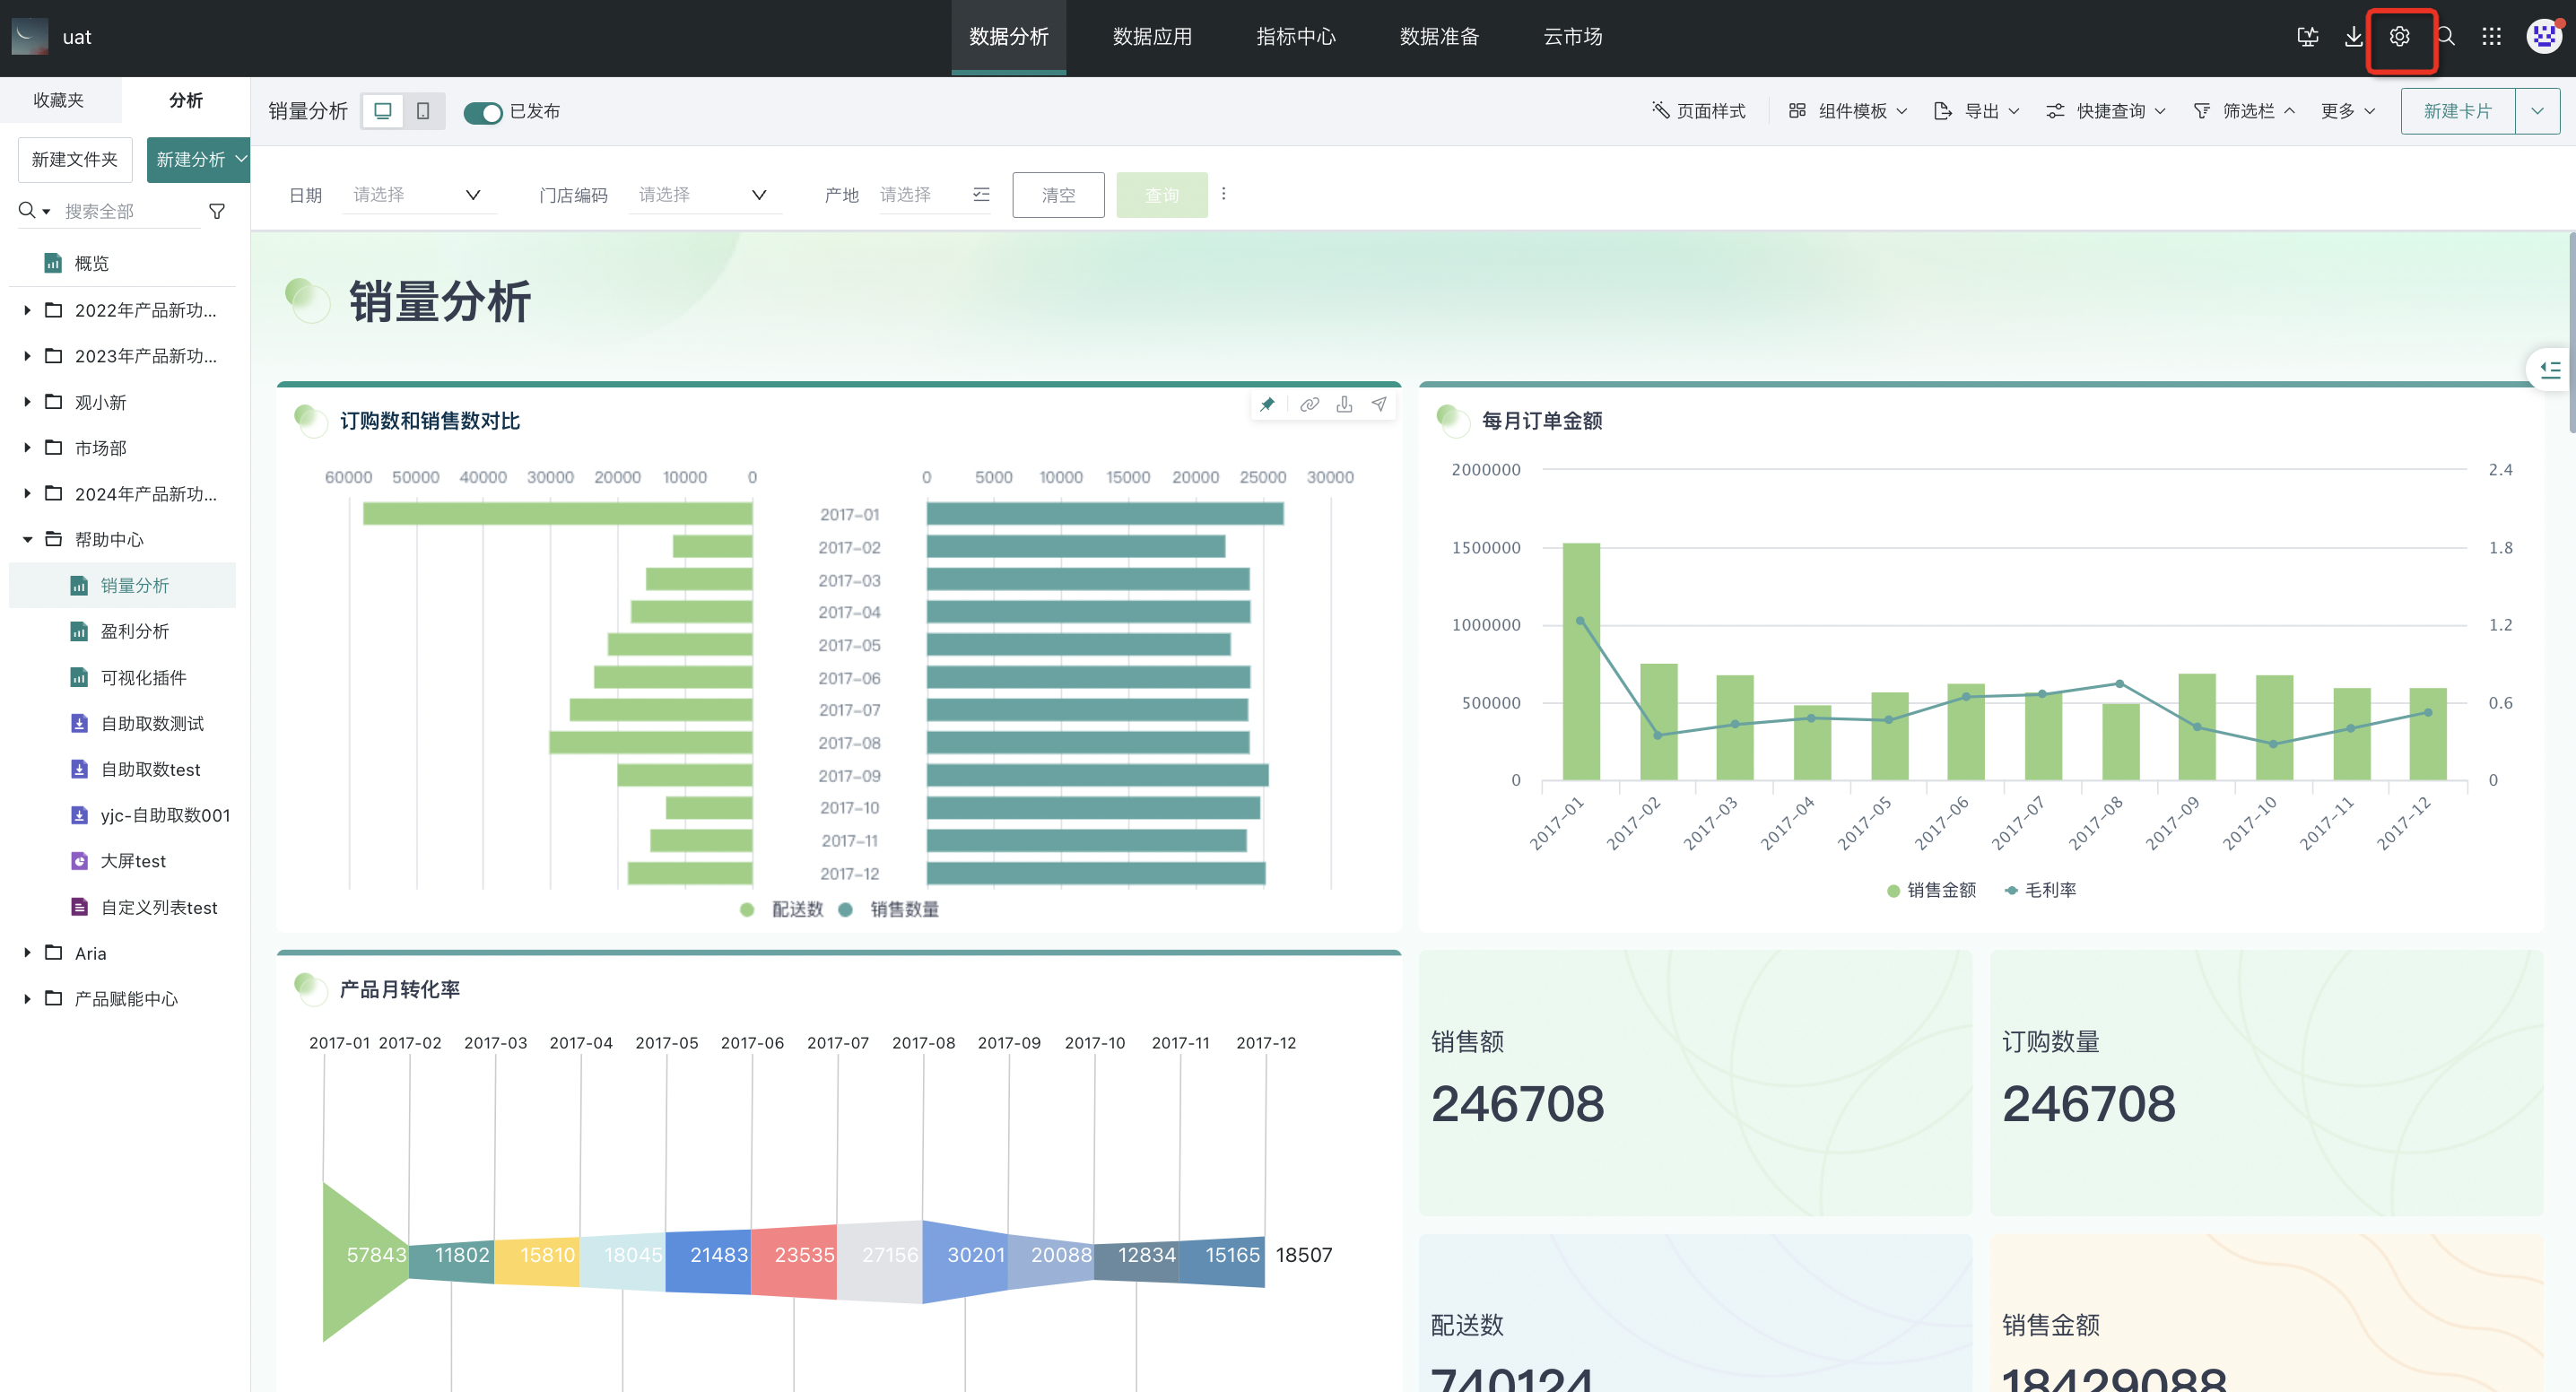Open 自定义列表test in the tree
Image resolution: width=2576 pixels, height=1392 pixels.
(159, 907)
